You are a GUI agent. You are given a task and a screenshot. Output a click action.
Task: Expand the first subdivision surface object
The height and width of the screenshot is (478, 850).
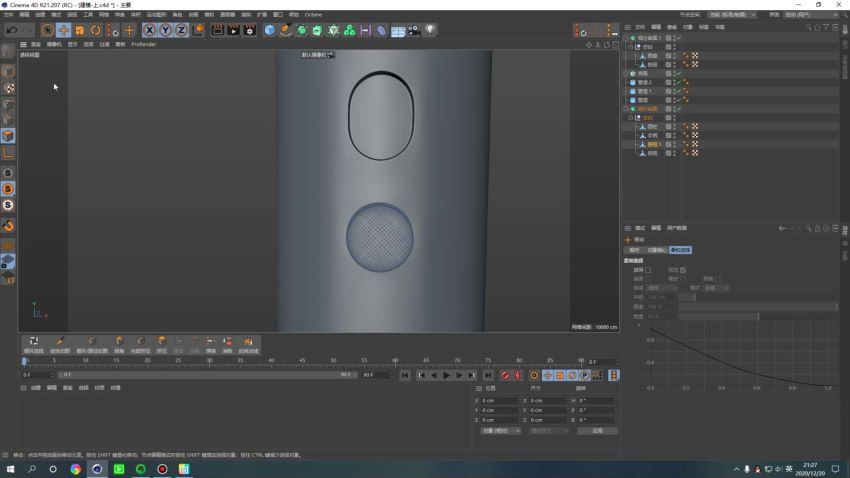(626, 38)
